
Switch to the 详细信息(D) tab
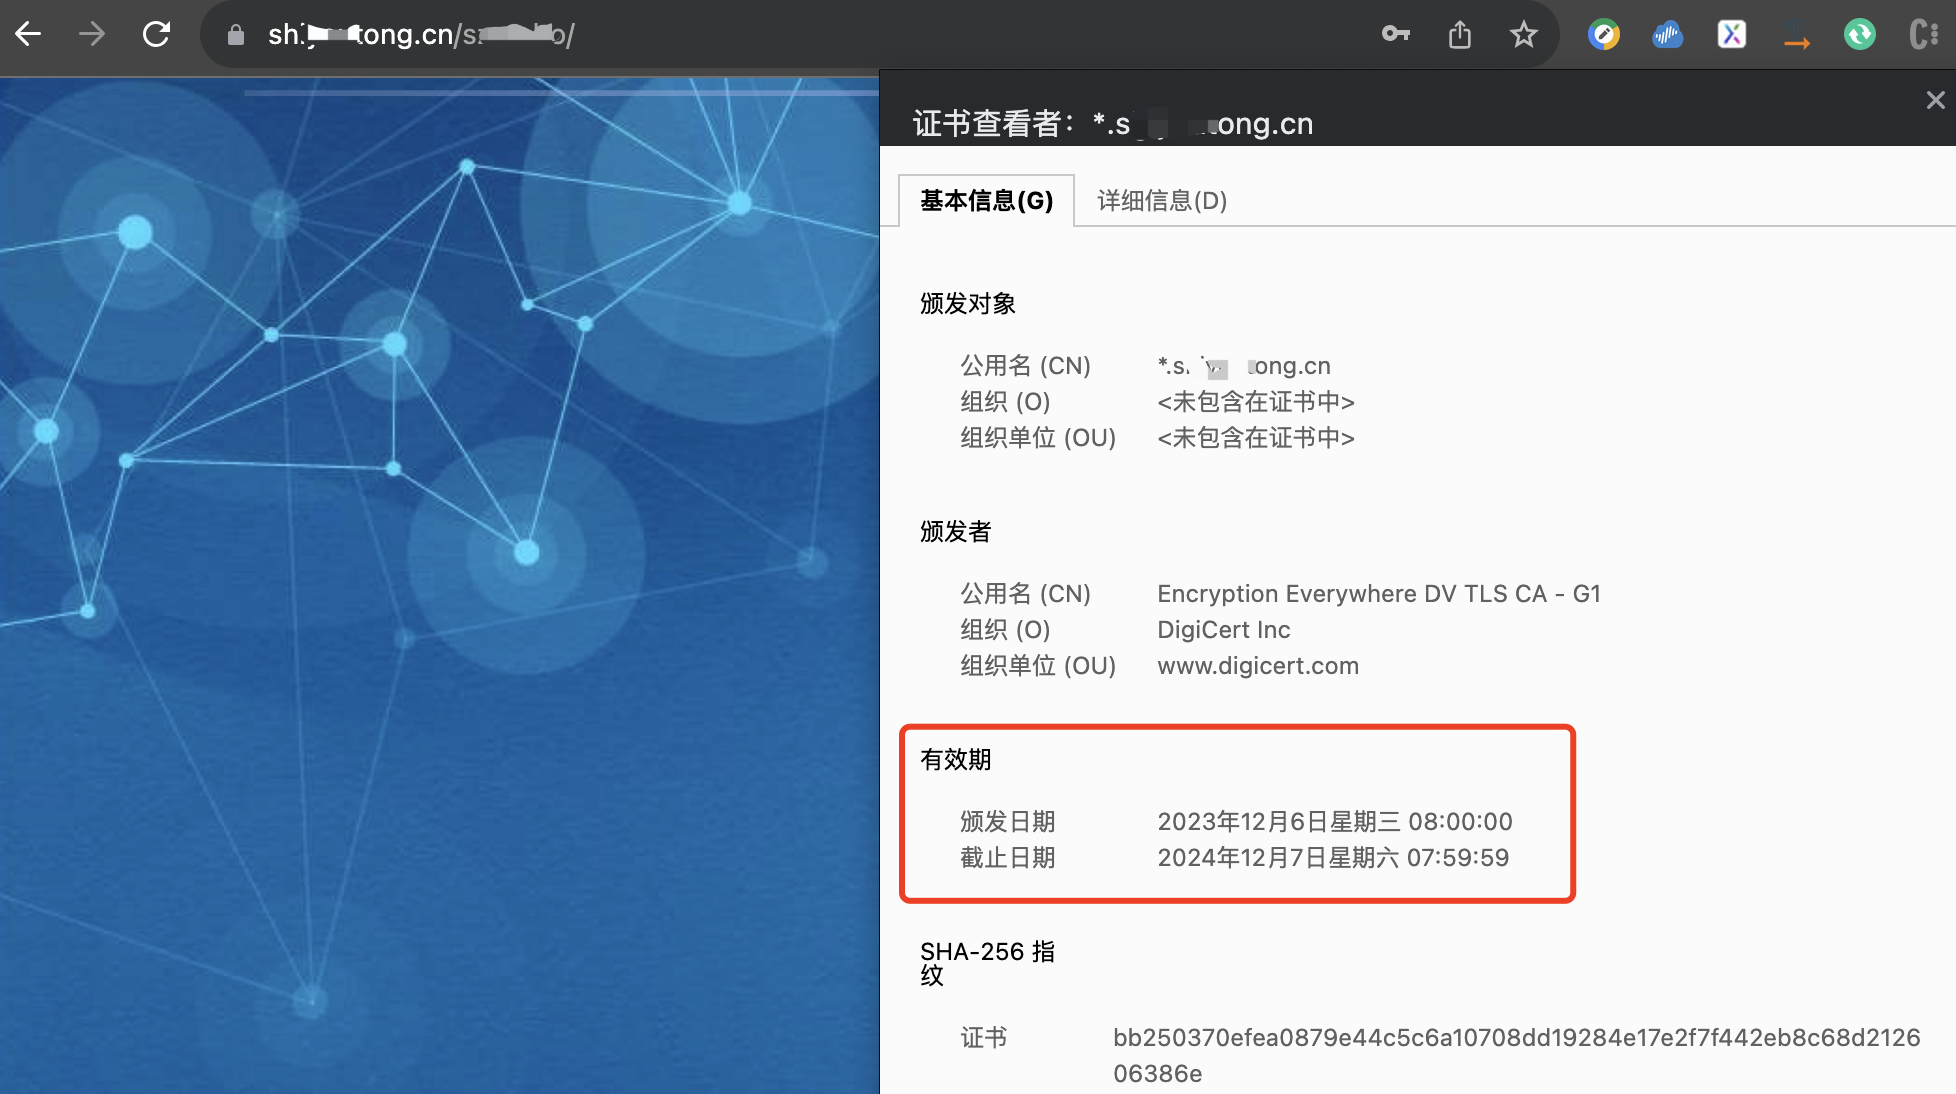[x=1162, y=201]
